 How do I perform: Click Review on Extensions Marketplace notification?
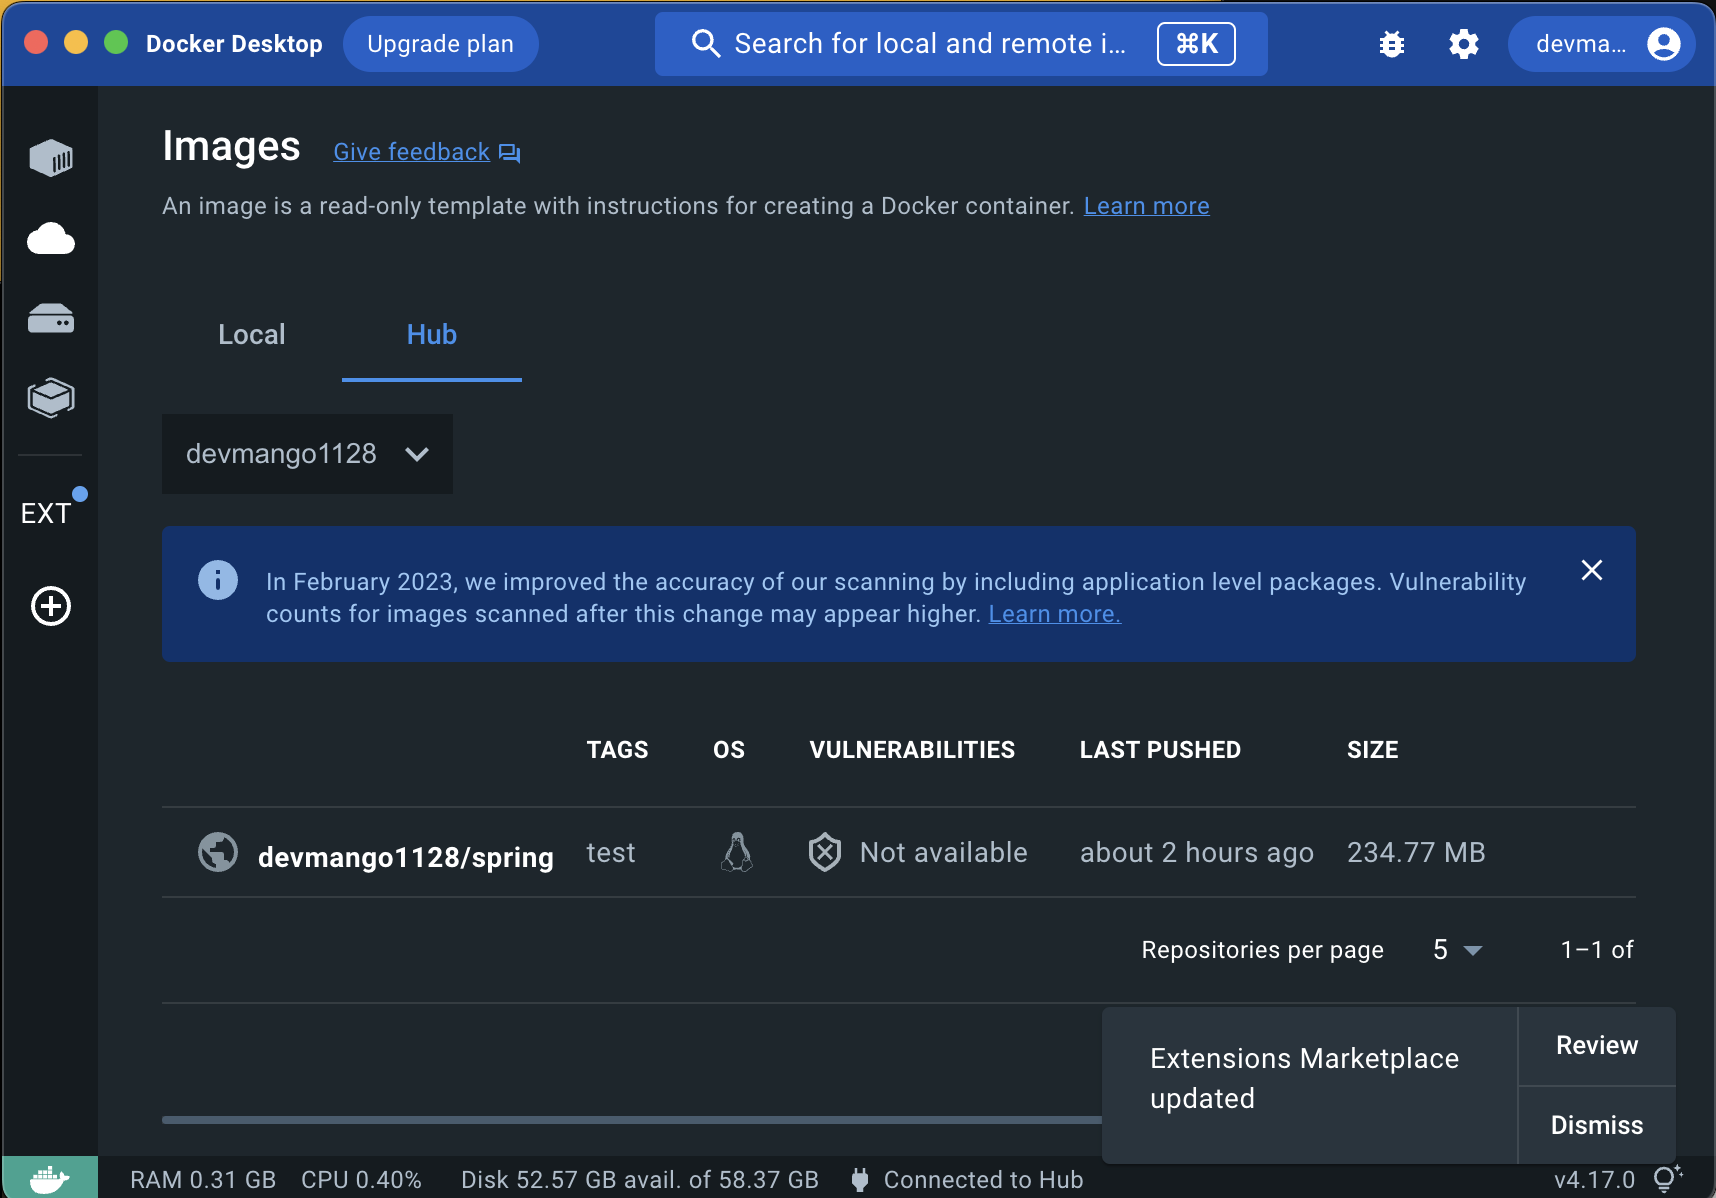tap(1597, 1046)
